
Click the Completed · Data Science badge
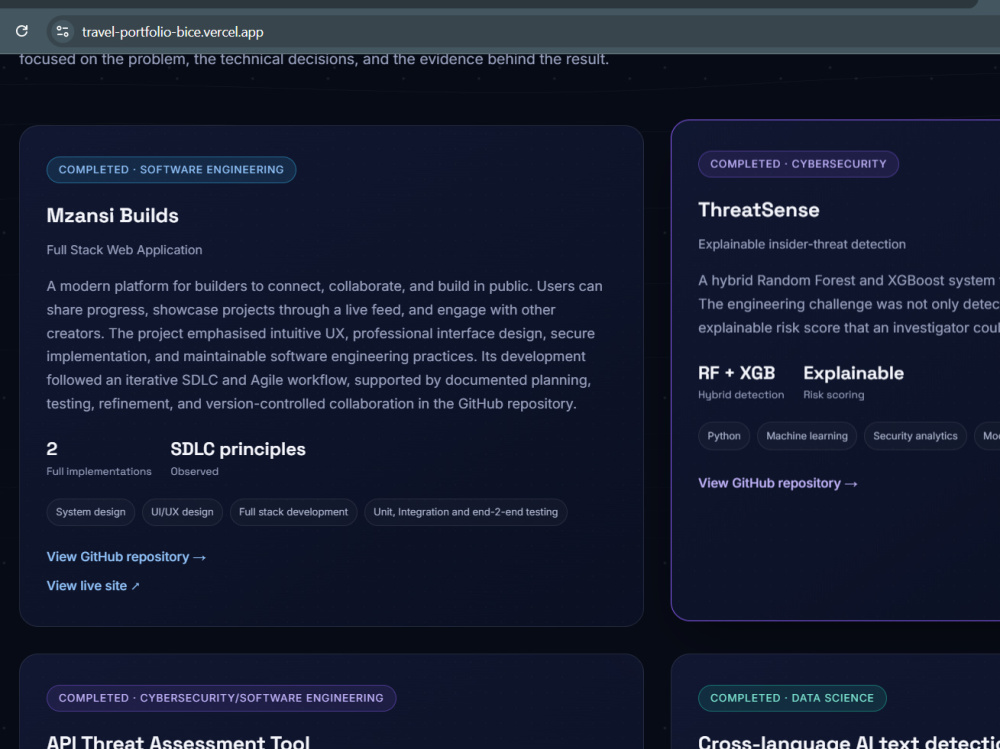[x=792, y=698]
